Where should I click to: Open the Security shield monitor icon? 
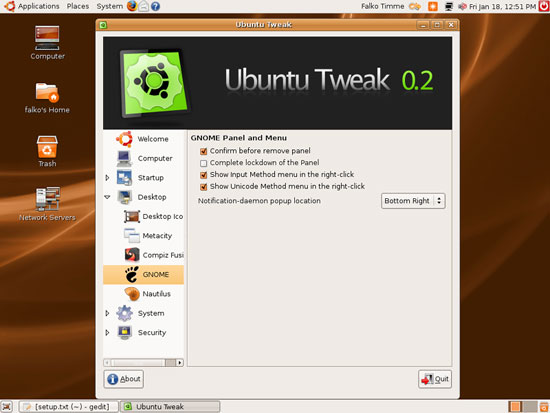pos(125,332)
